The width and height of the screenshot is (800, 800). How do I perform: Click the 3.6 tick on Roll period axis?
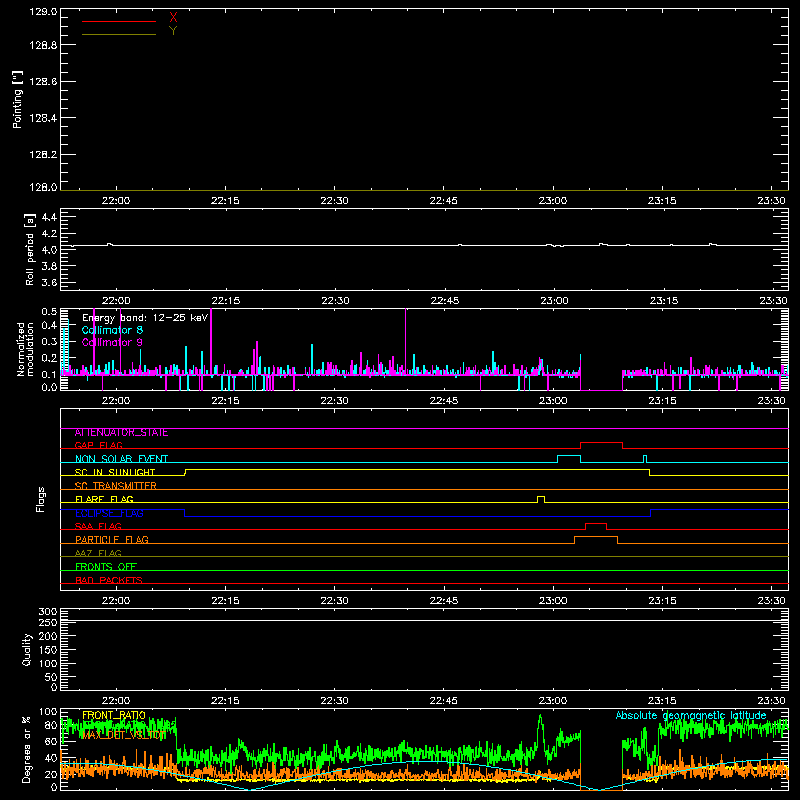coord(49,282)
